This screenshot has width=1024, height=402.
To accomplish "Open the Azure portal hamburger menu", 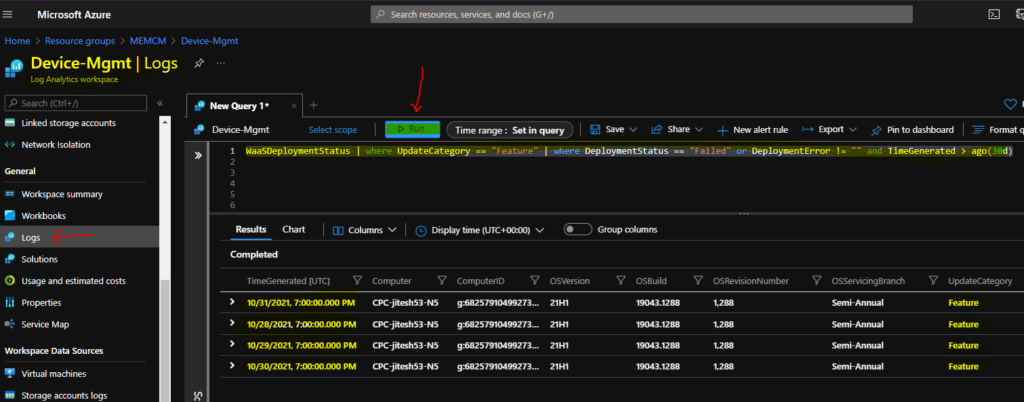I will (x=9, y=14).
